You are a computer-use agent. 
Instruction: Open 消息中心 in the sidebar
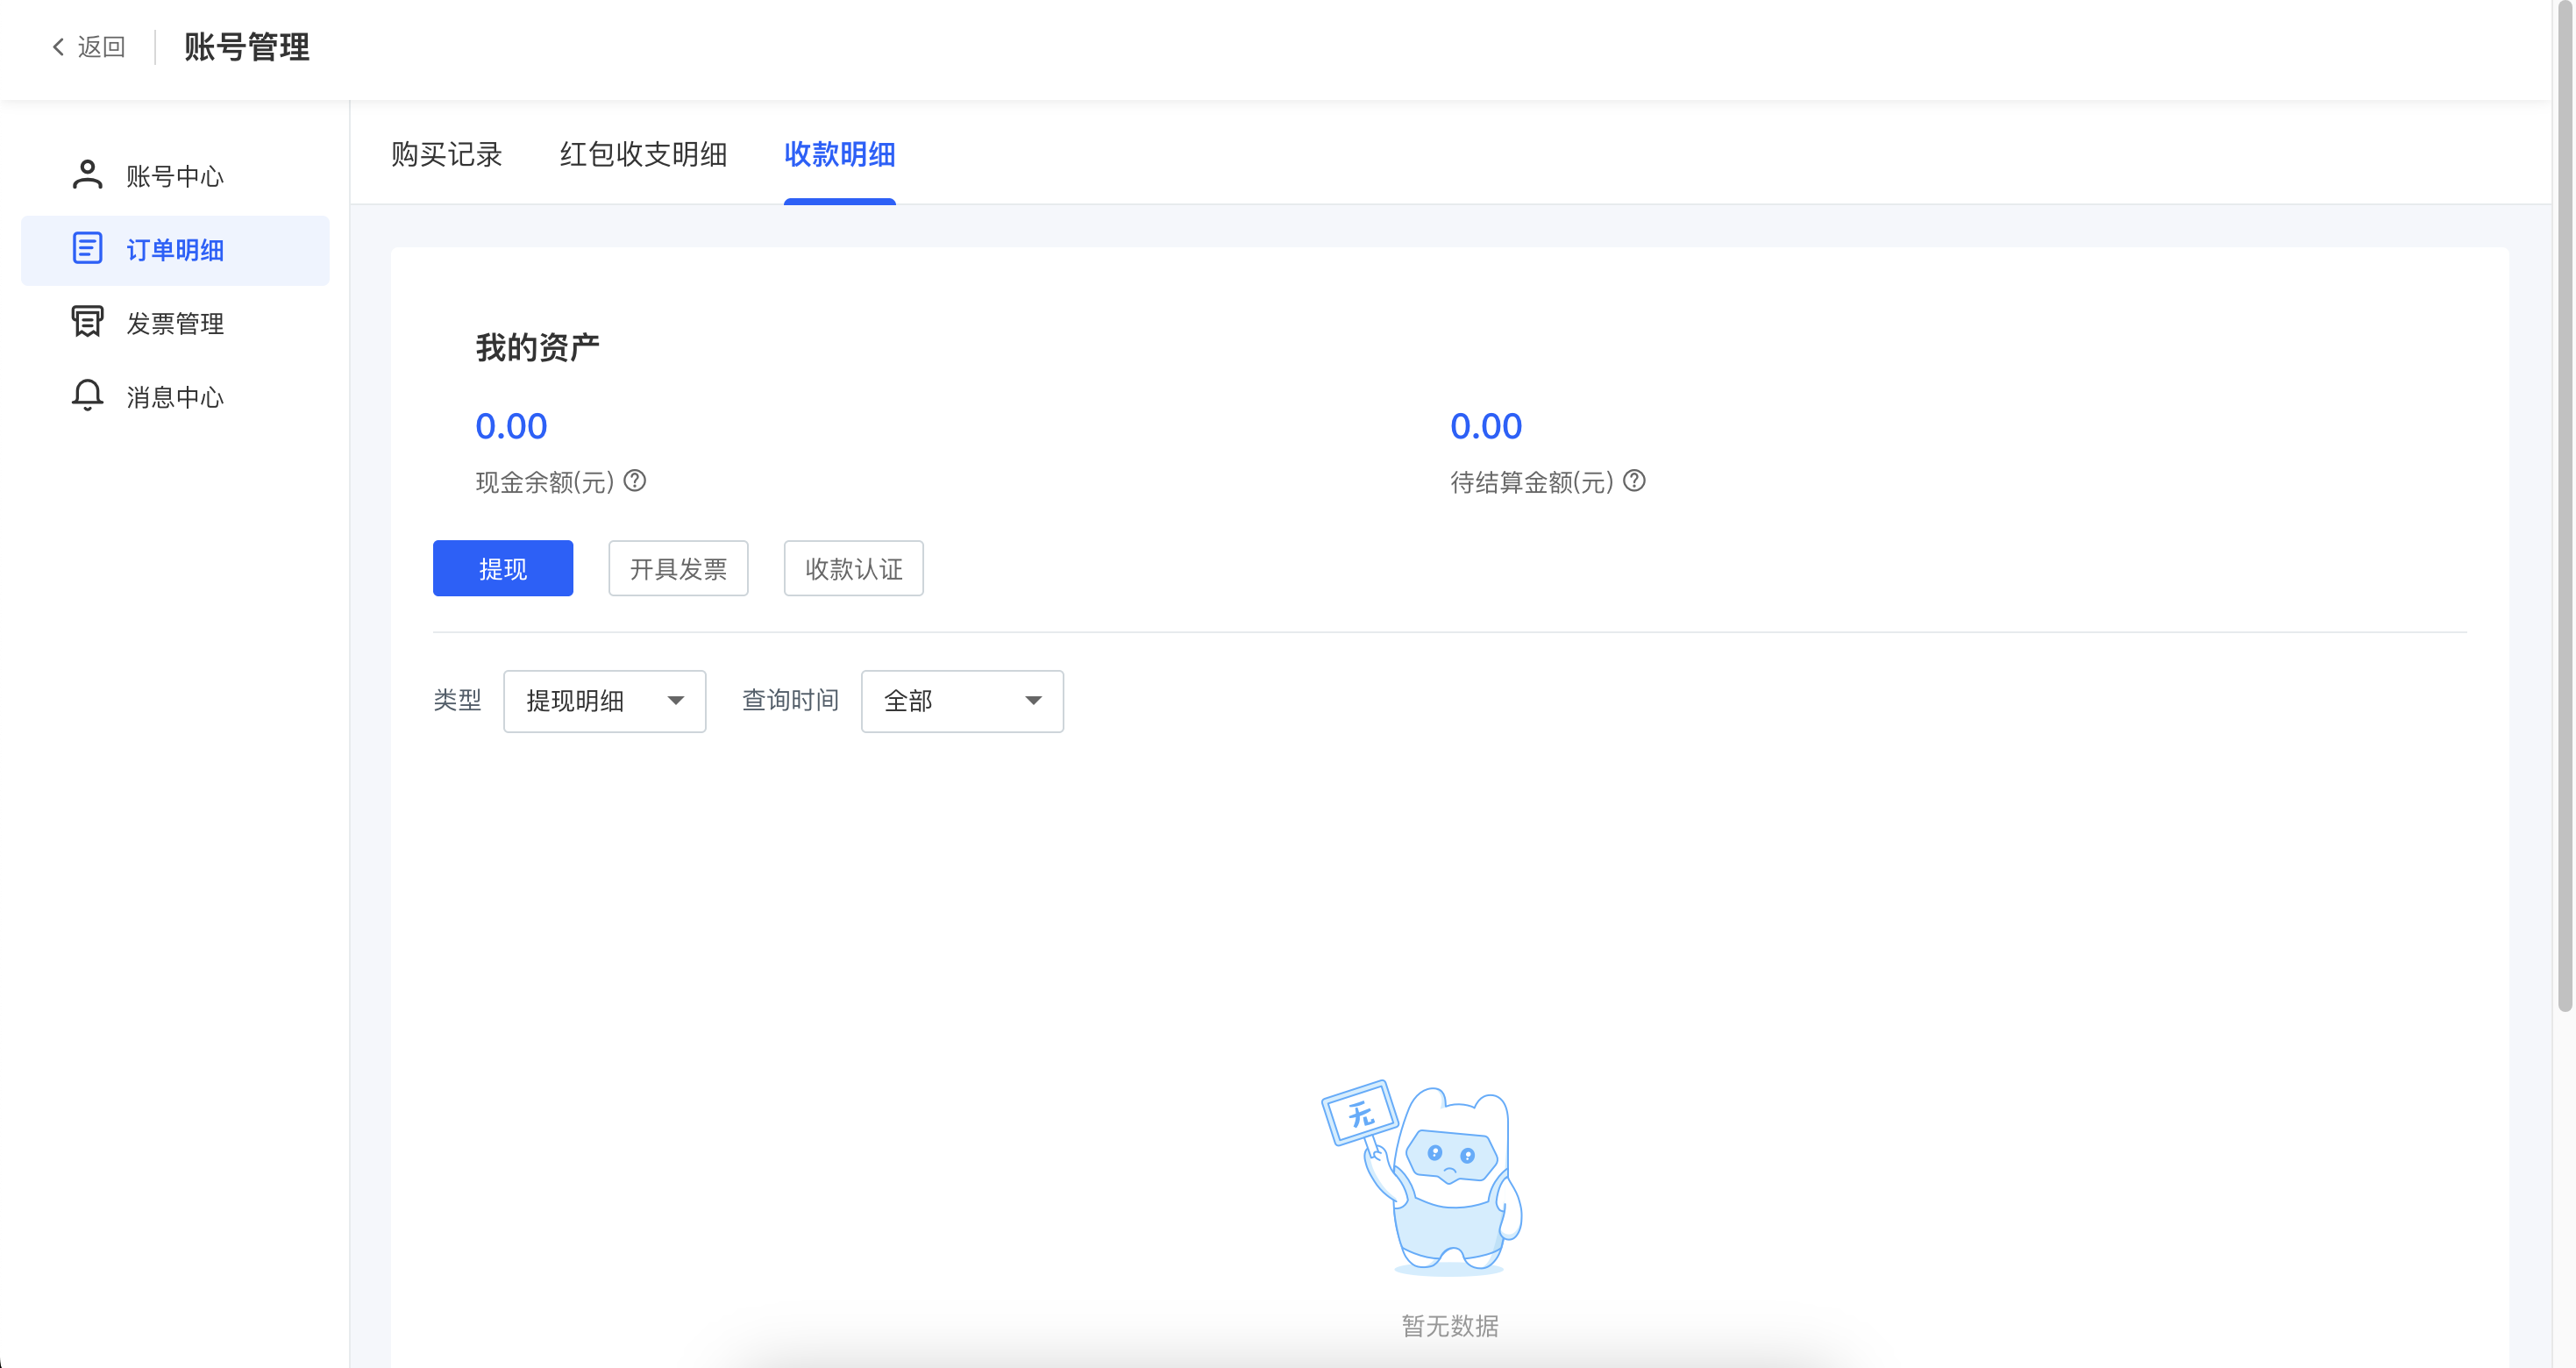coord(175,397)
